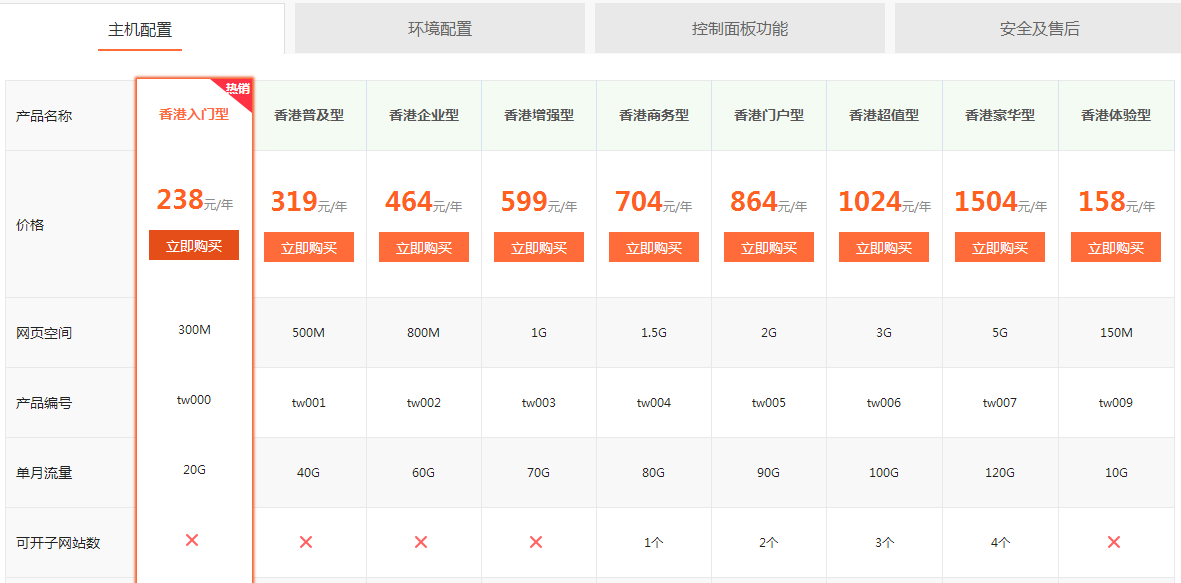Click 立即购买 for 599元 香港增强型
The height and width of the screenshot is (583, 1181).
(539, 248)
